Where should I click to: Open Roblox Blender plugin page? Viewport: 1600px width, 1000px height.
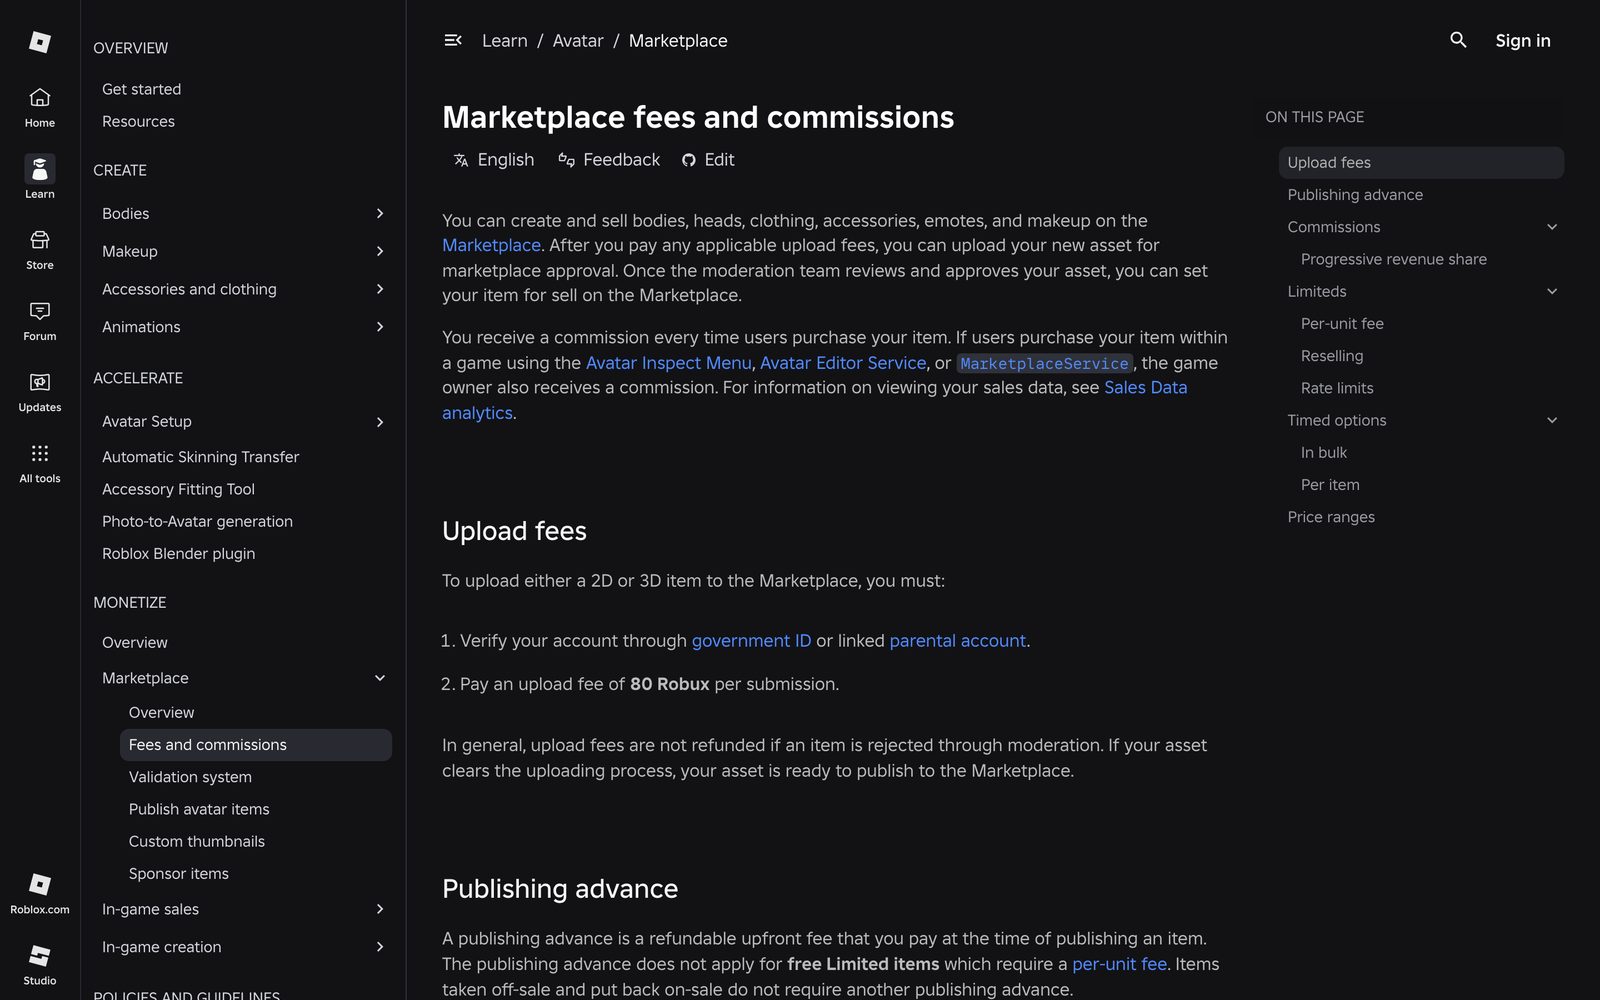pos(178,553)
